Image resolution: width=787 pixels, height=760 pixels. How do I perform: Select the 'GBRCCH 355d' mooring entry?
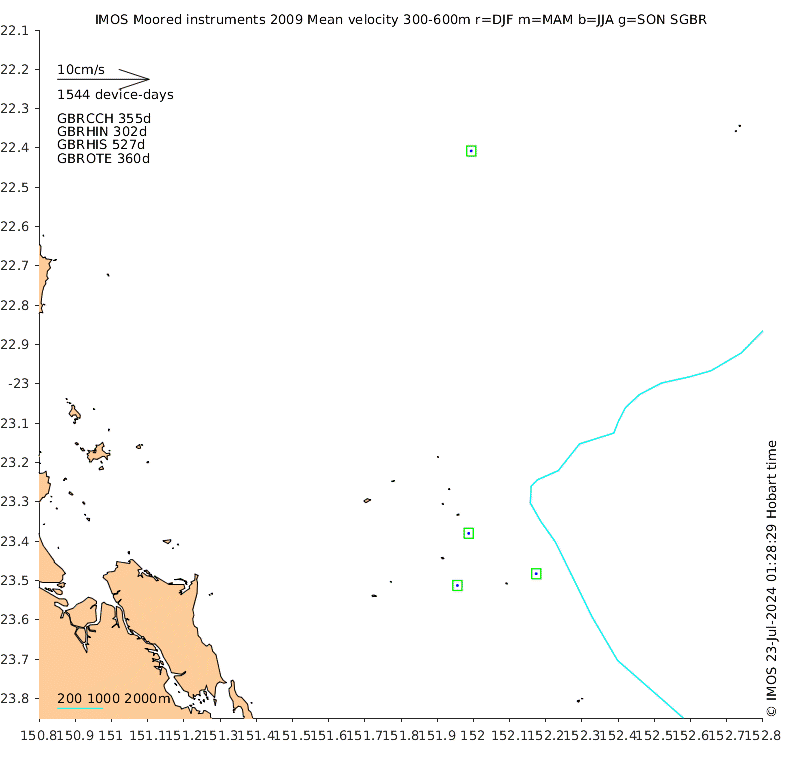[x=104, y=118]
